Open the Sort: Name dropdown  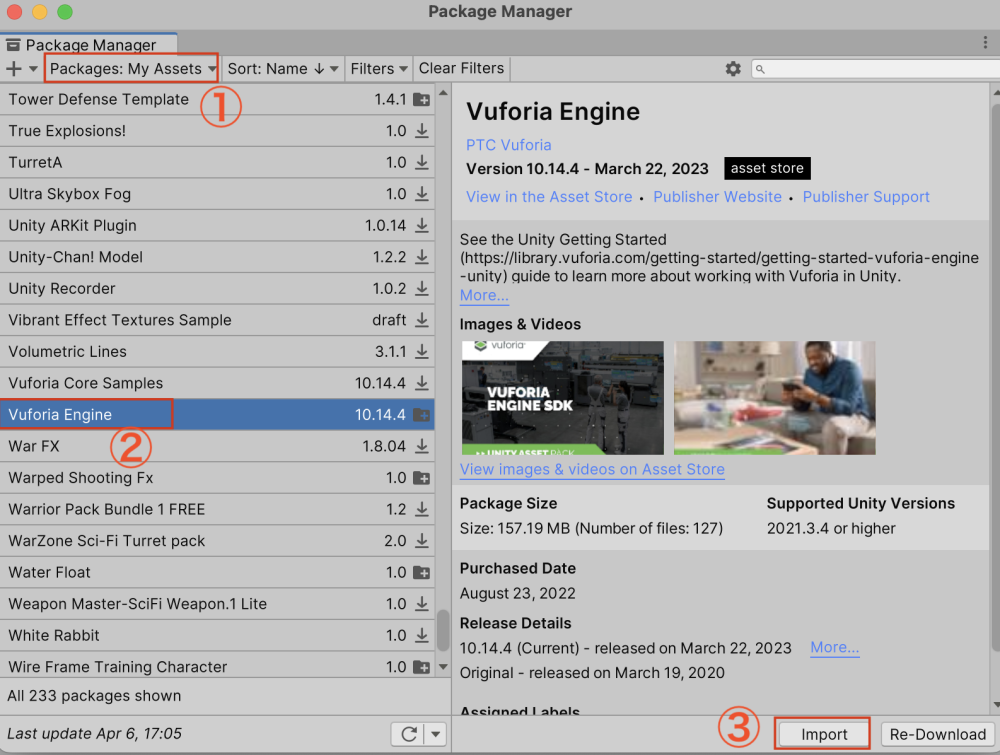pos(283,69)
